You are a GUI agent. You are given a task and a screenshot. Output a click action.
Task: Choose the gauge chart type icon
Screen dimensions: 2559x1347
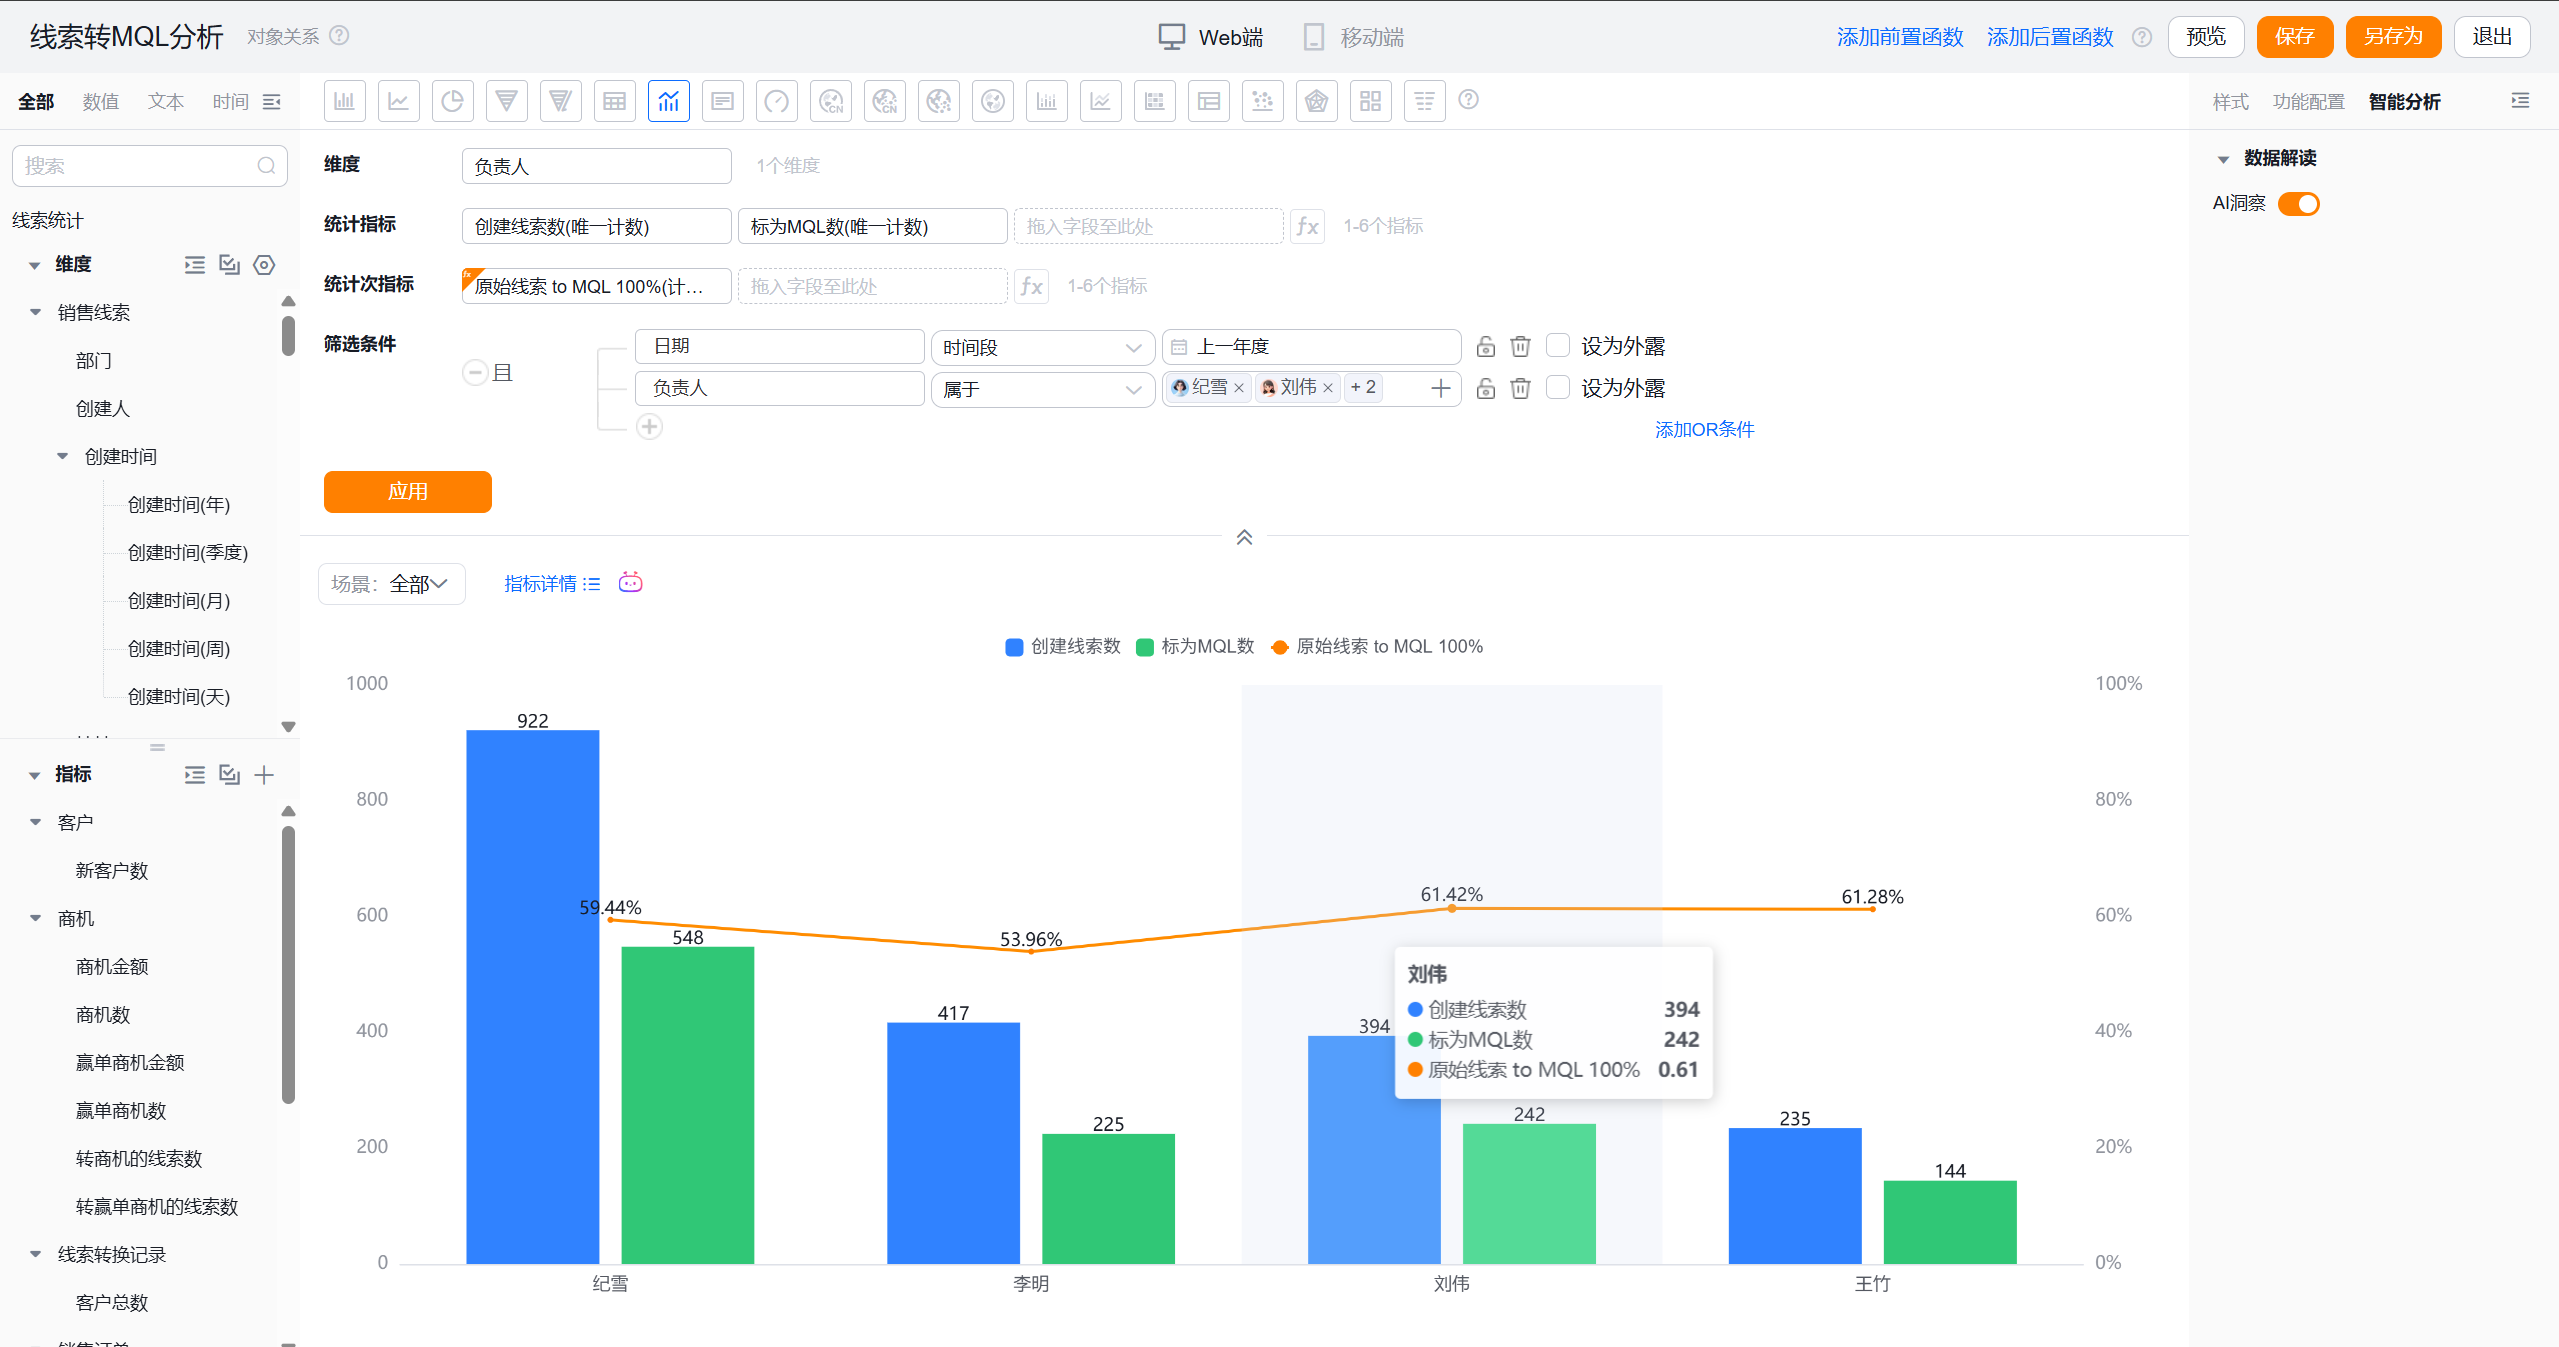776,101
